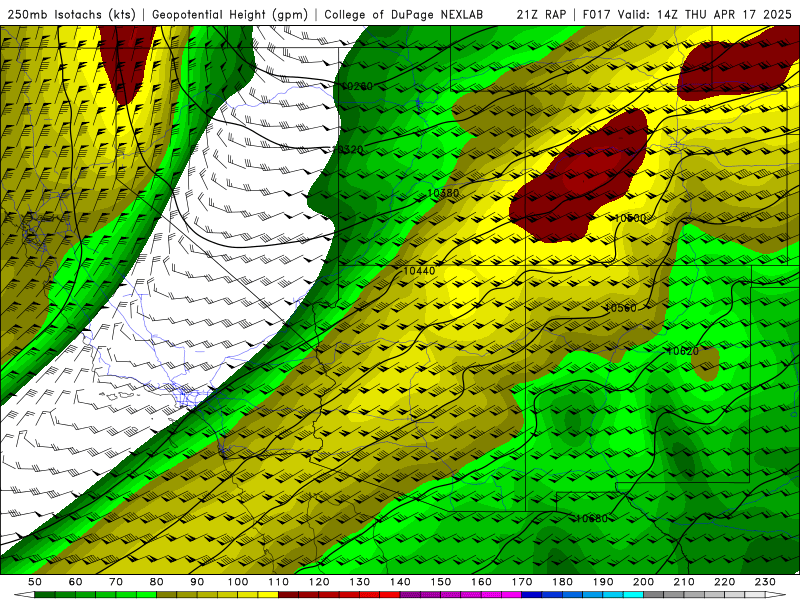800x600 pixels.
Task: Click the '250mb Isotachs (kts)' title text
Action: tap(72, 14)
